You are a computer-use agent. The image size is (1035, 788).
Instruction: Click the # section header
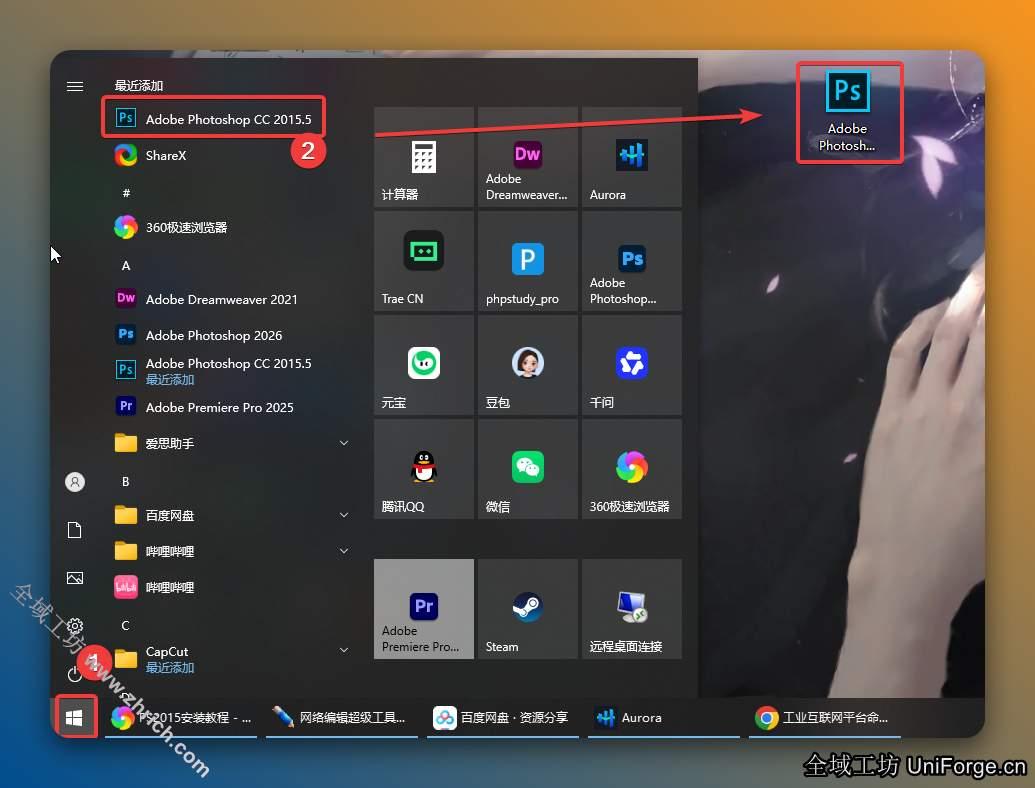click(126, 193)
